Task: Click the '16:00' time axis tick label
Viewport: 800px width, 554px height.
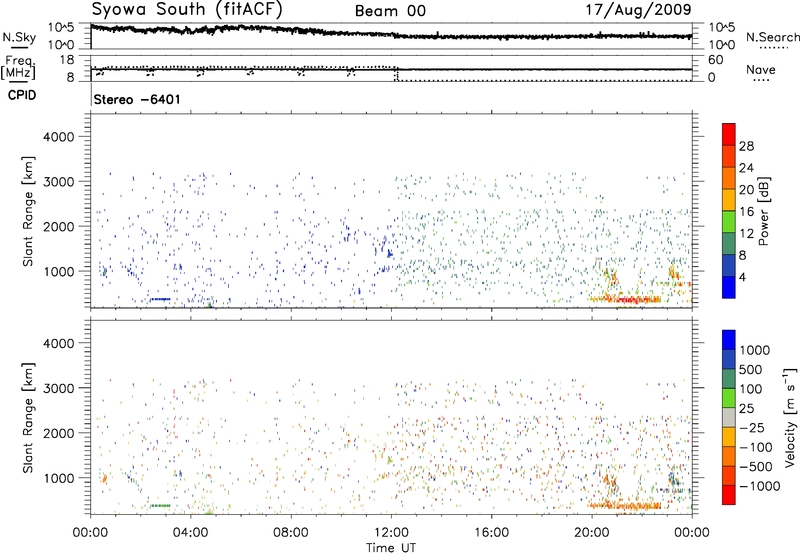Action: click(491, 533)
